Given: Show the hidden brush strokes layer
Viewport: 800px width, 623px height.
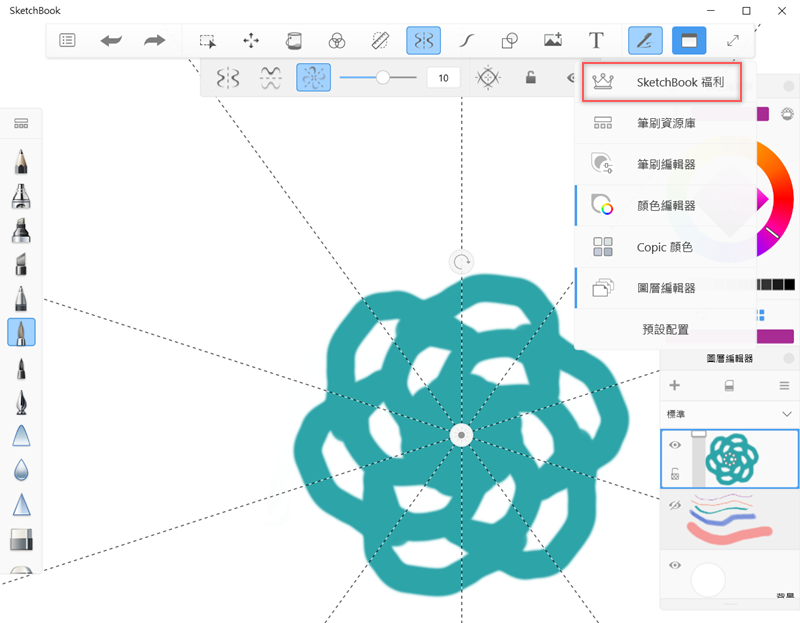Looking at the screenshot, I should point(675,506).
